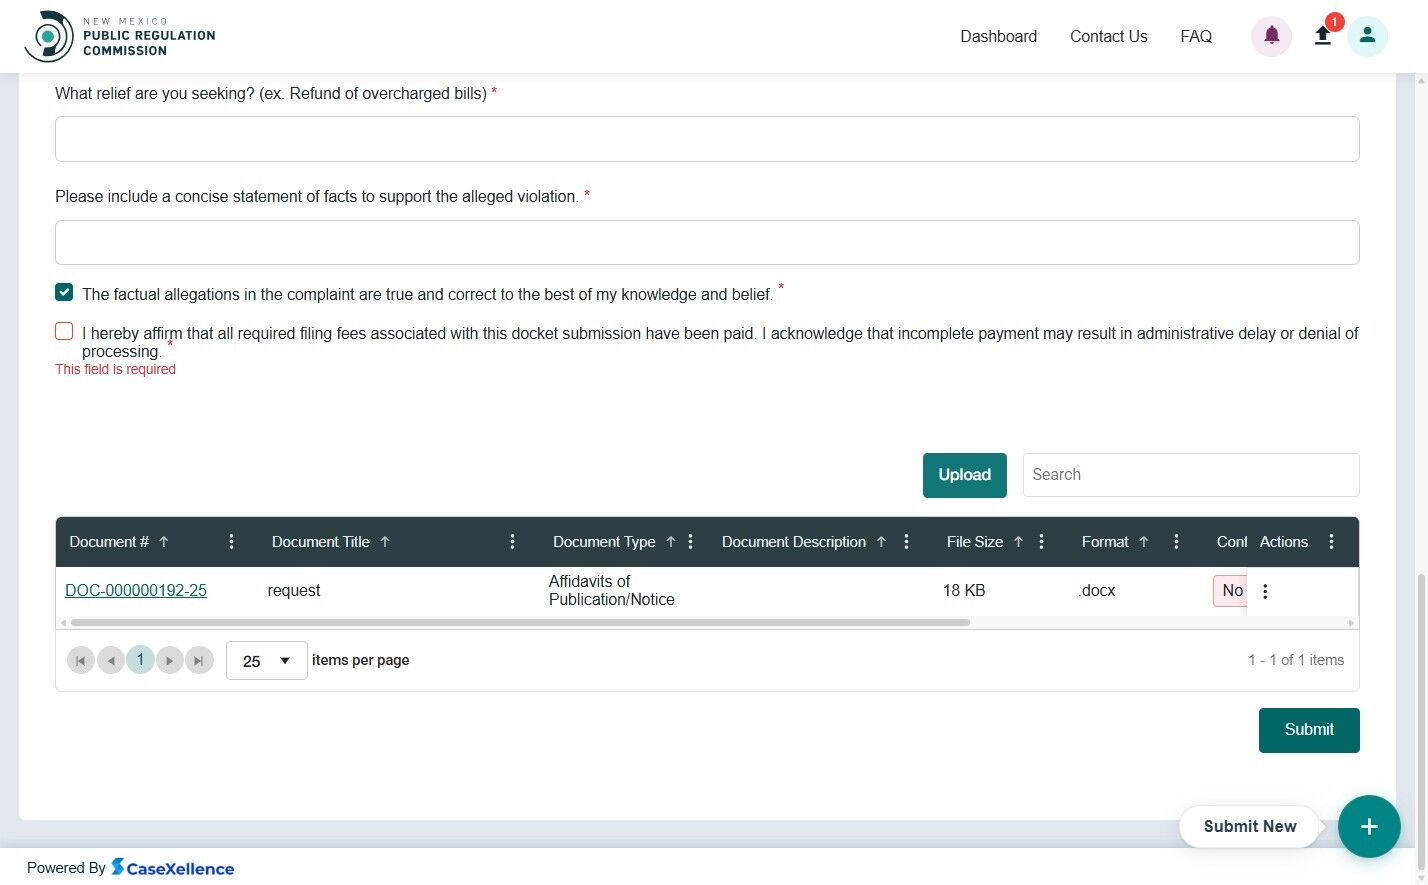This screenshot has width=1428, height=885.
Task: Open the notifications bell icon
Action: (1271, 36)
